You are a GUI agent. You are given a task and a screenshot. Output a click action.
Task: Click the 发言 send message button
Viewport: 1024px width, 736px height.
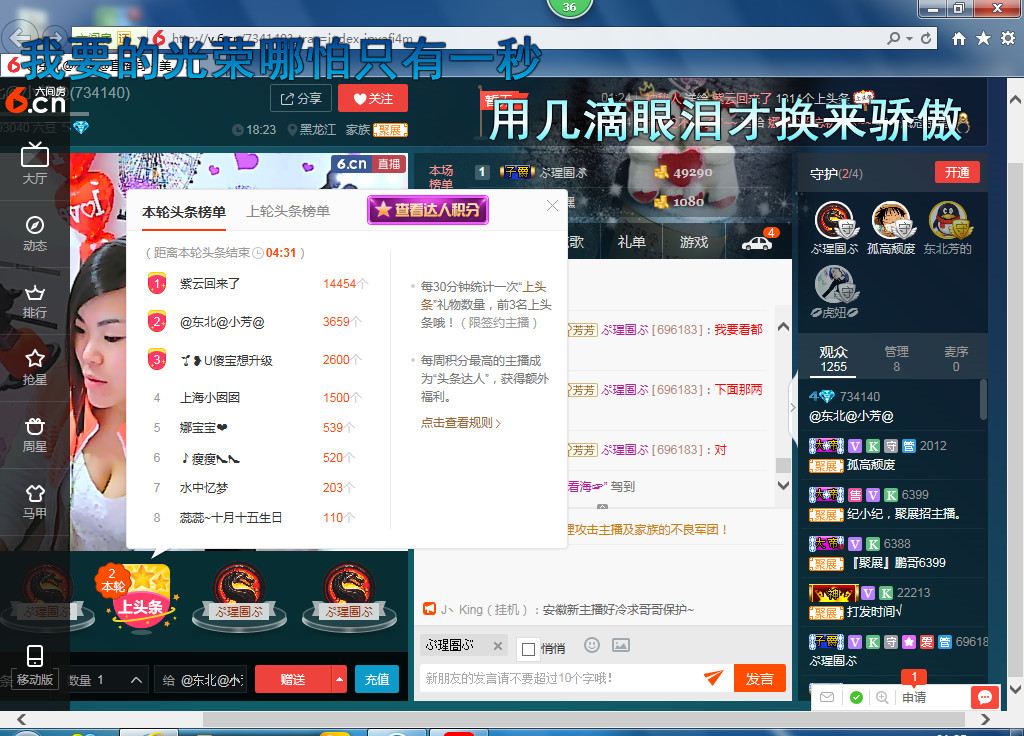coord(760,679)
